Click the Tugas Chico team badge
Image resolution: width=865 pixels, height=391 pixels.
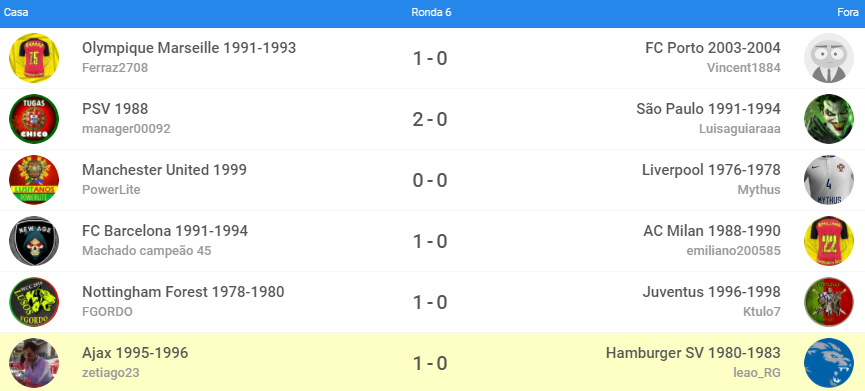point(34,119)
